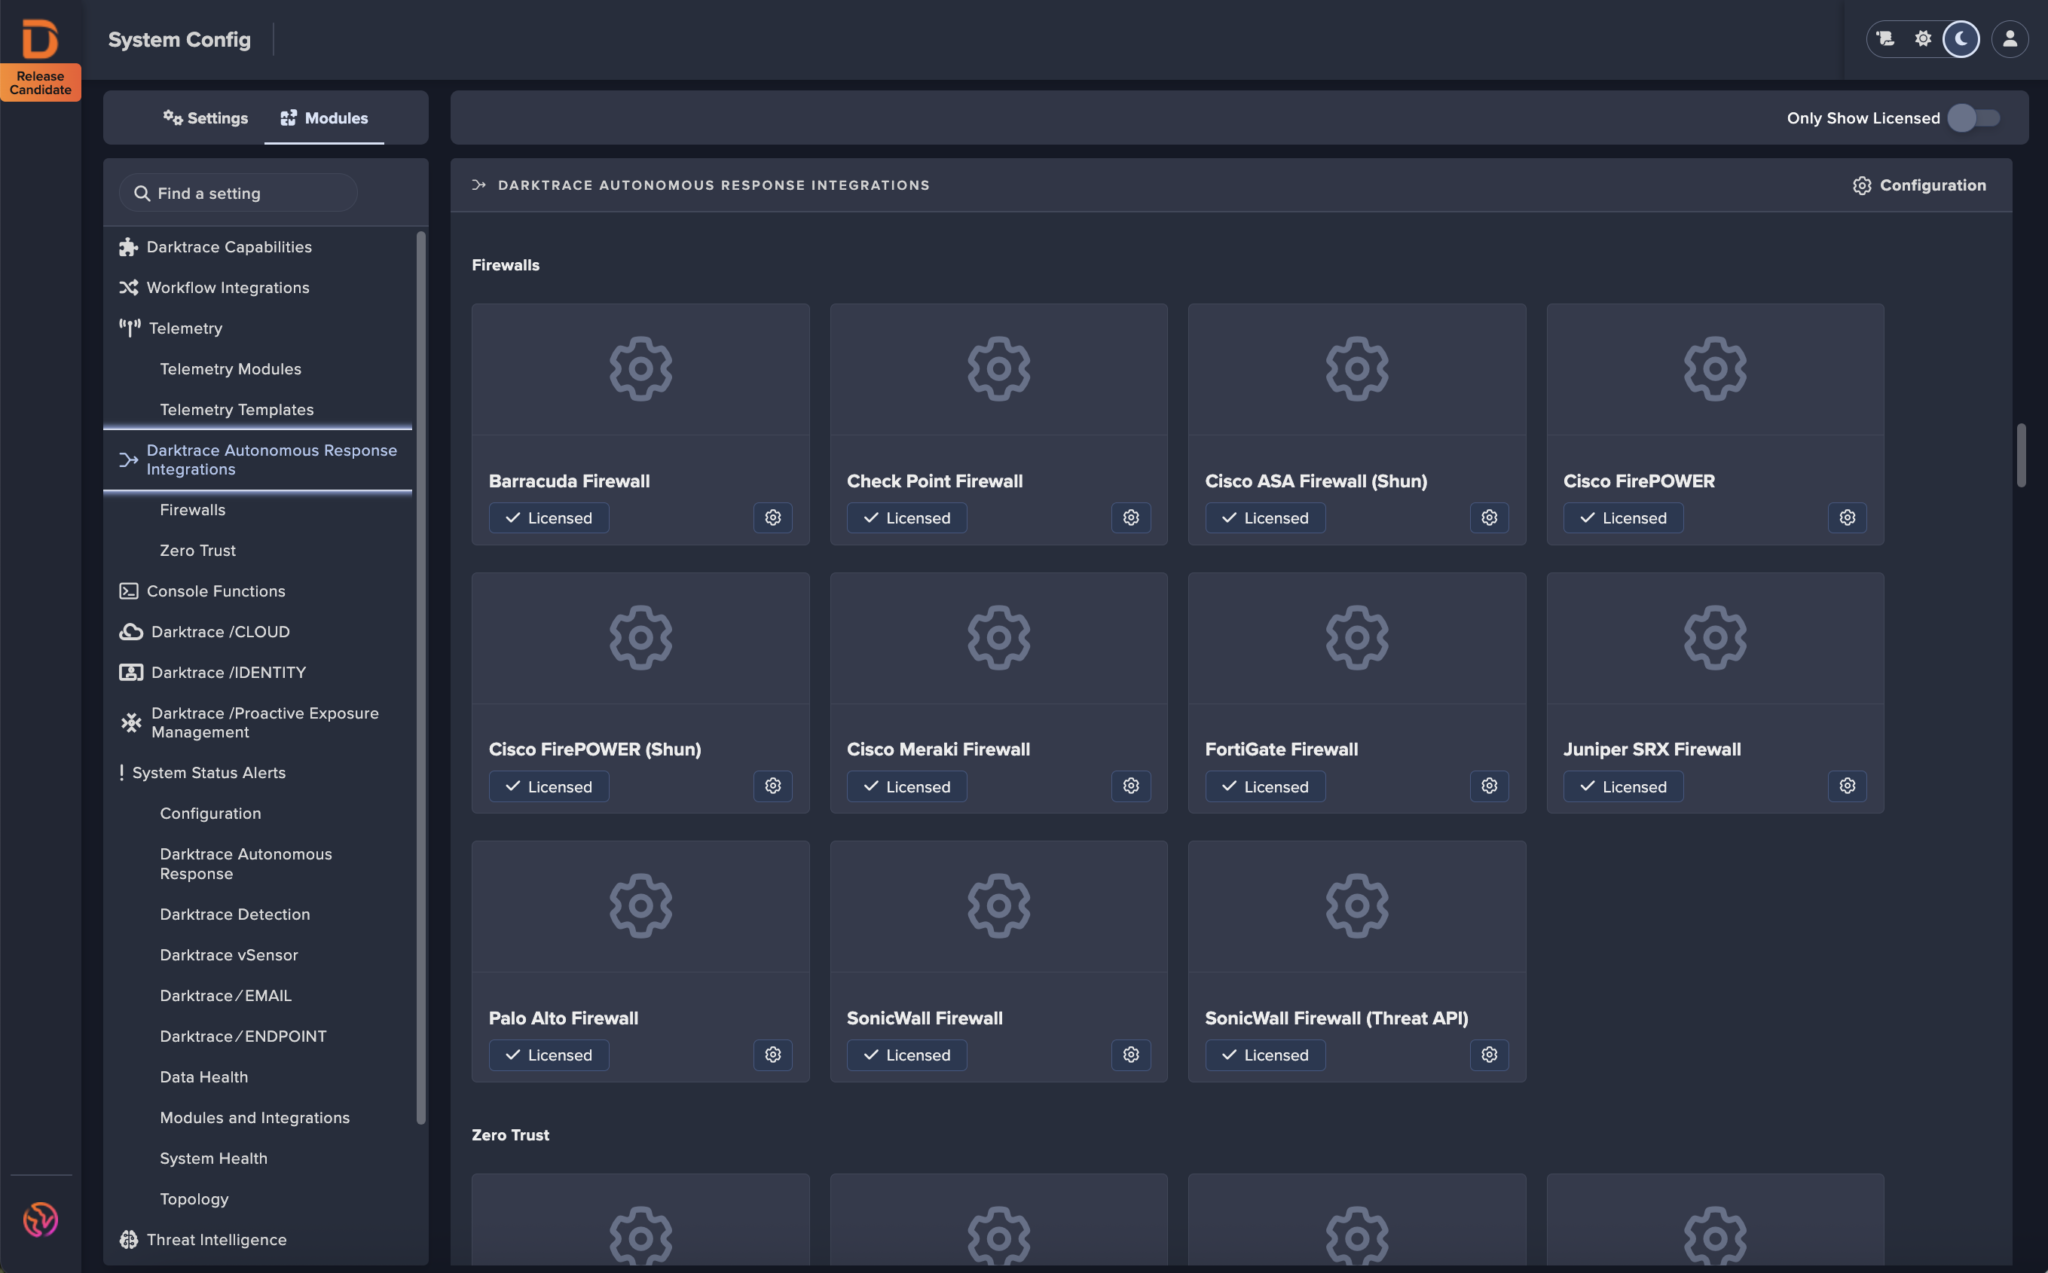
Task: Switch to dark theme with the moon toggle
Action: point(1959,39)
